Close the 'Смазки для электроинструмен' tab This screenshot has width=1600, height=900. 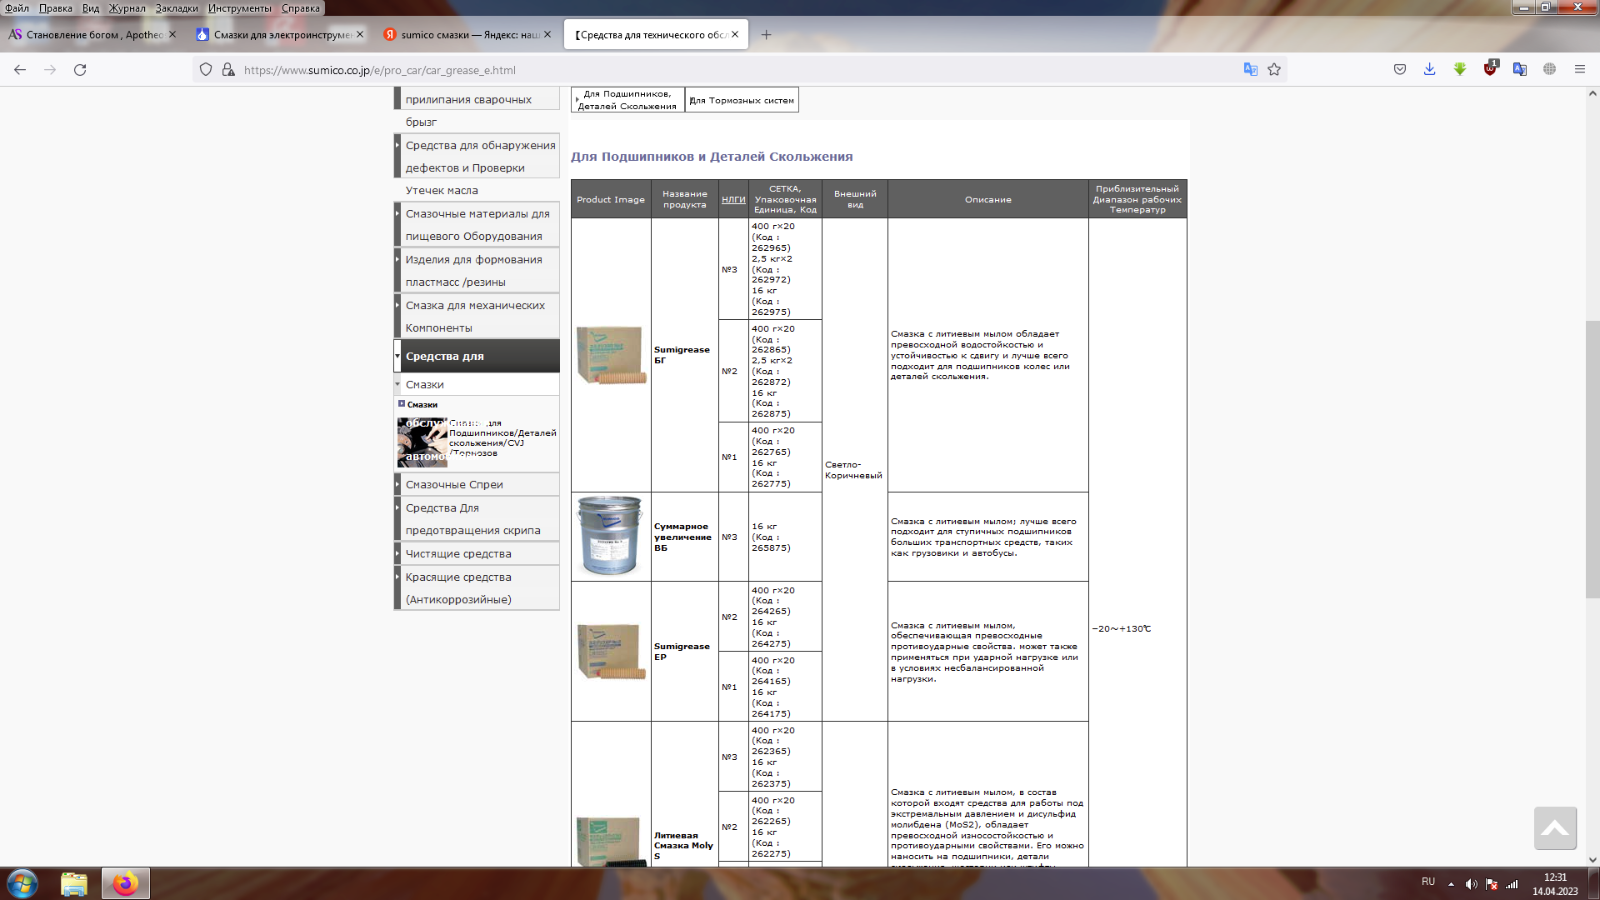[360, 34]
